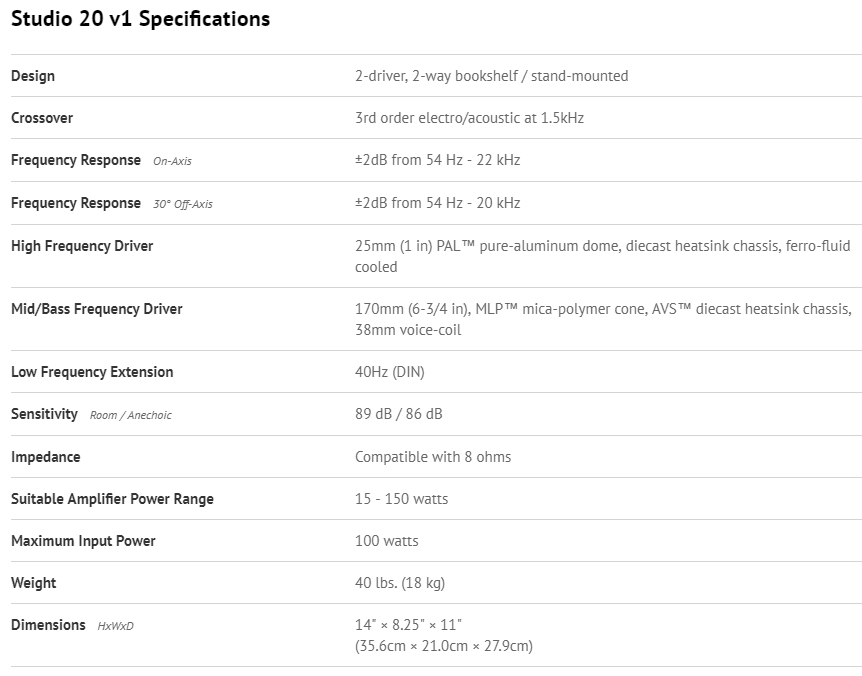Click the Studio 20 v1 Specifications heading
The image size is (862, 676).
pyautogui.click(x=140, y=19)
